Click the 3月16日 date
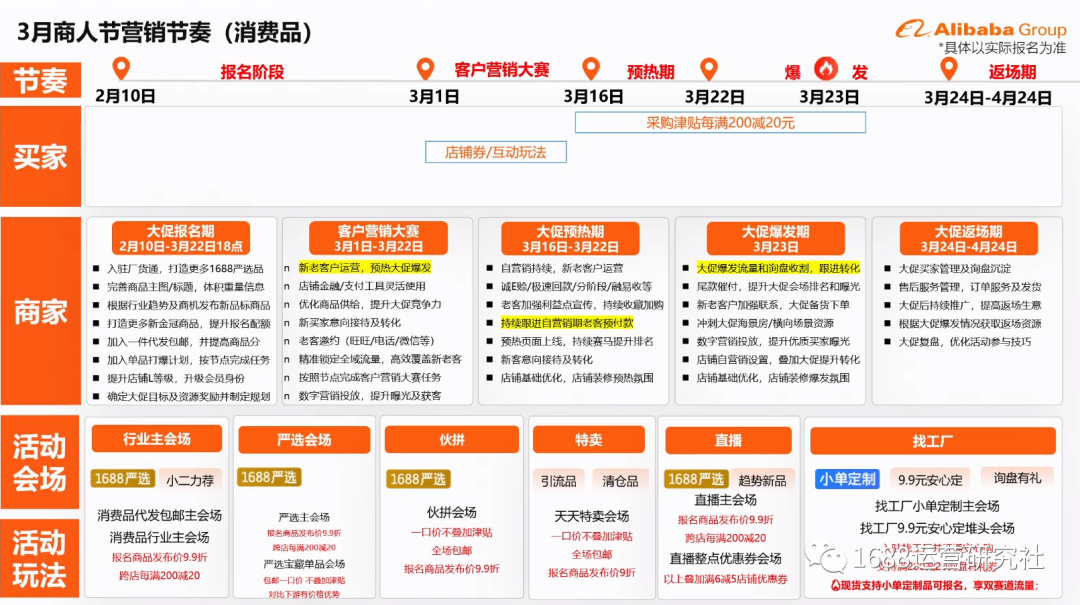The height and width of the screenshot is (605, 1080). 593,96
